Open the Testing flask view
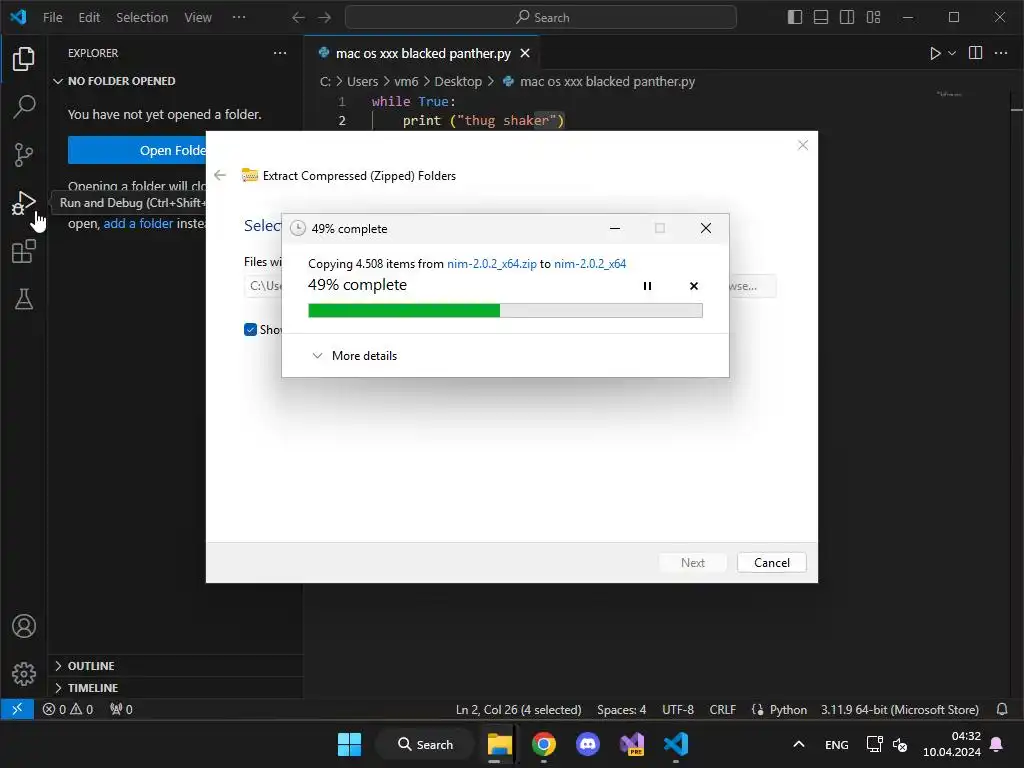Screen dimensions: 1024x768 [24, 299]
